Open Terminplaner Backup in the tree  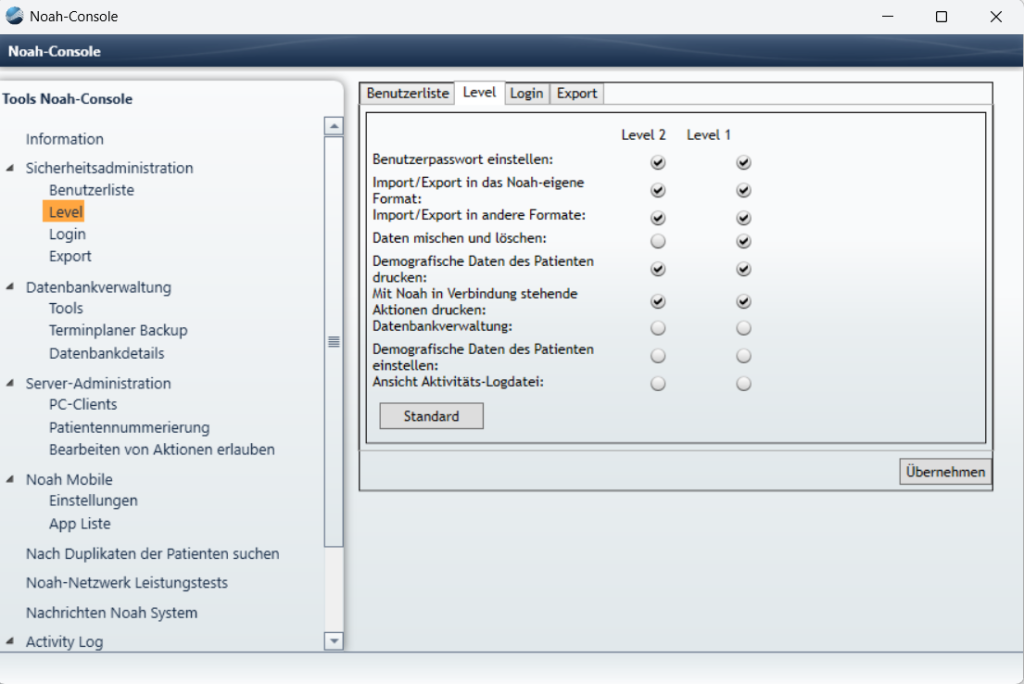118,331
